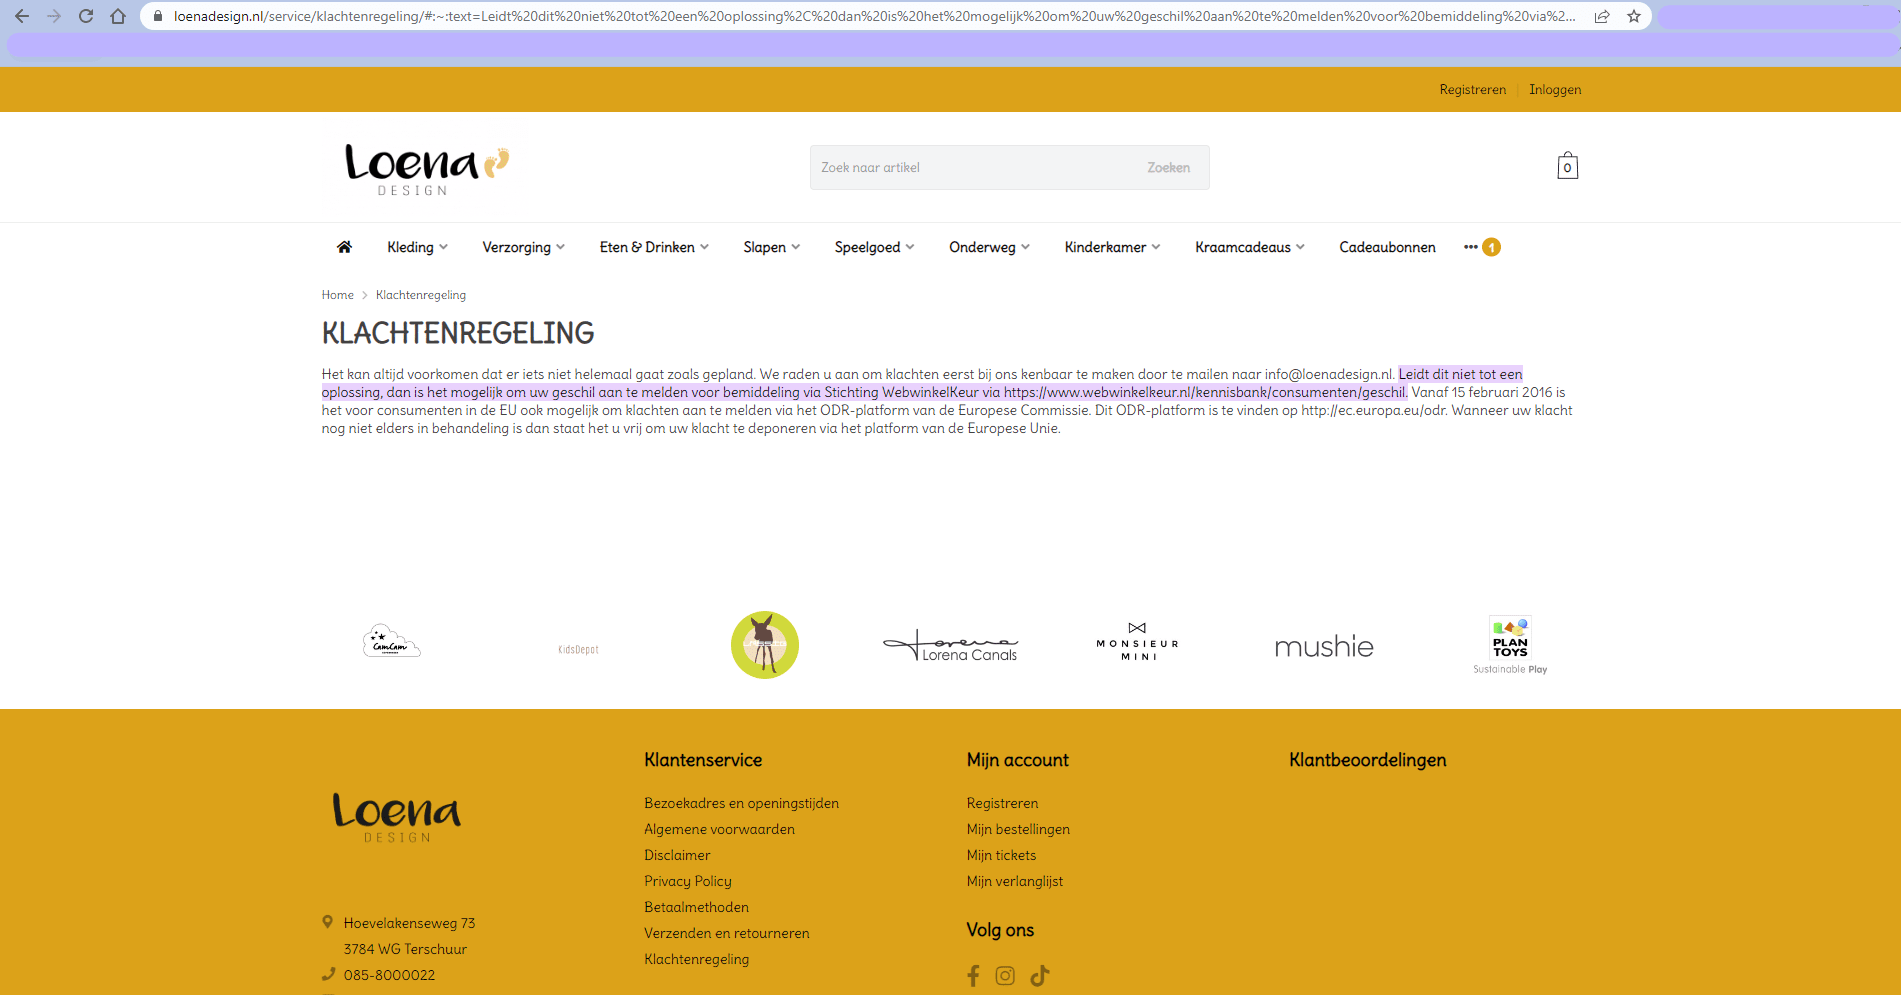The image size is (1901, 995).
Task: Click the Inloggen link in top bar
Action: point(1555,90)
